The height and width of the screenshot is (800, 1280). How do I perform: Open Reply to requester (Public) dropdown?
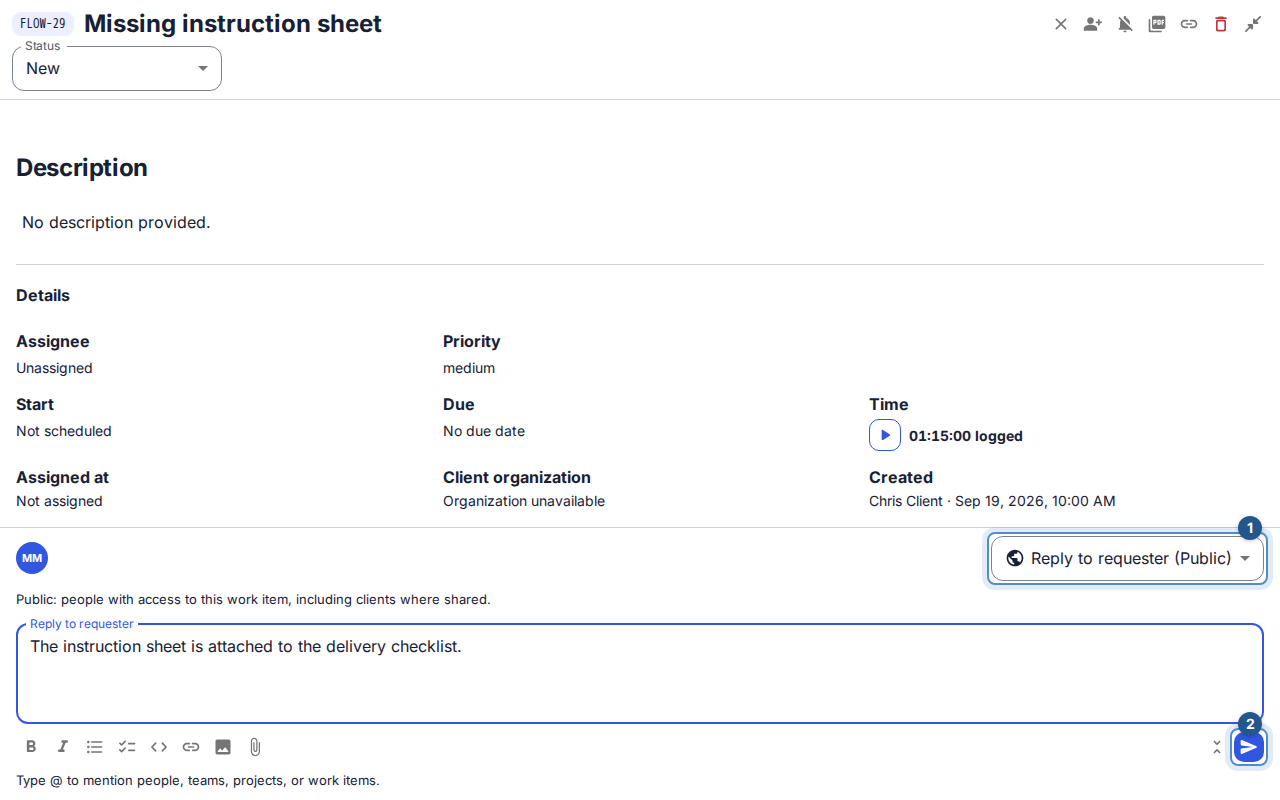[x=1127, y=558]
